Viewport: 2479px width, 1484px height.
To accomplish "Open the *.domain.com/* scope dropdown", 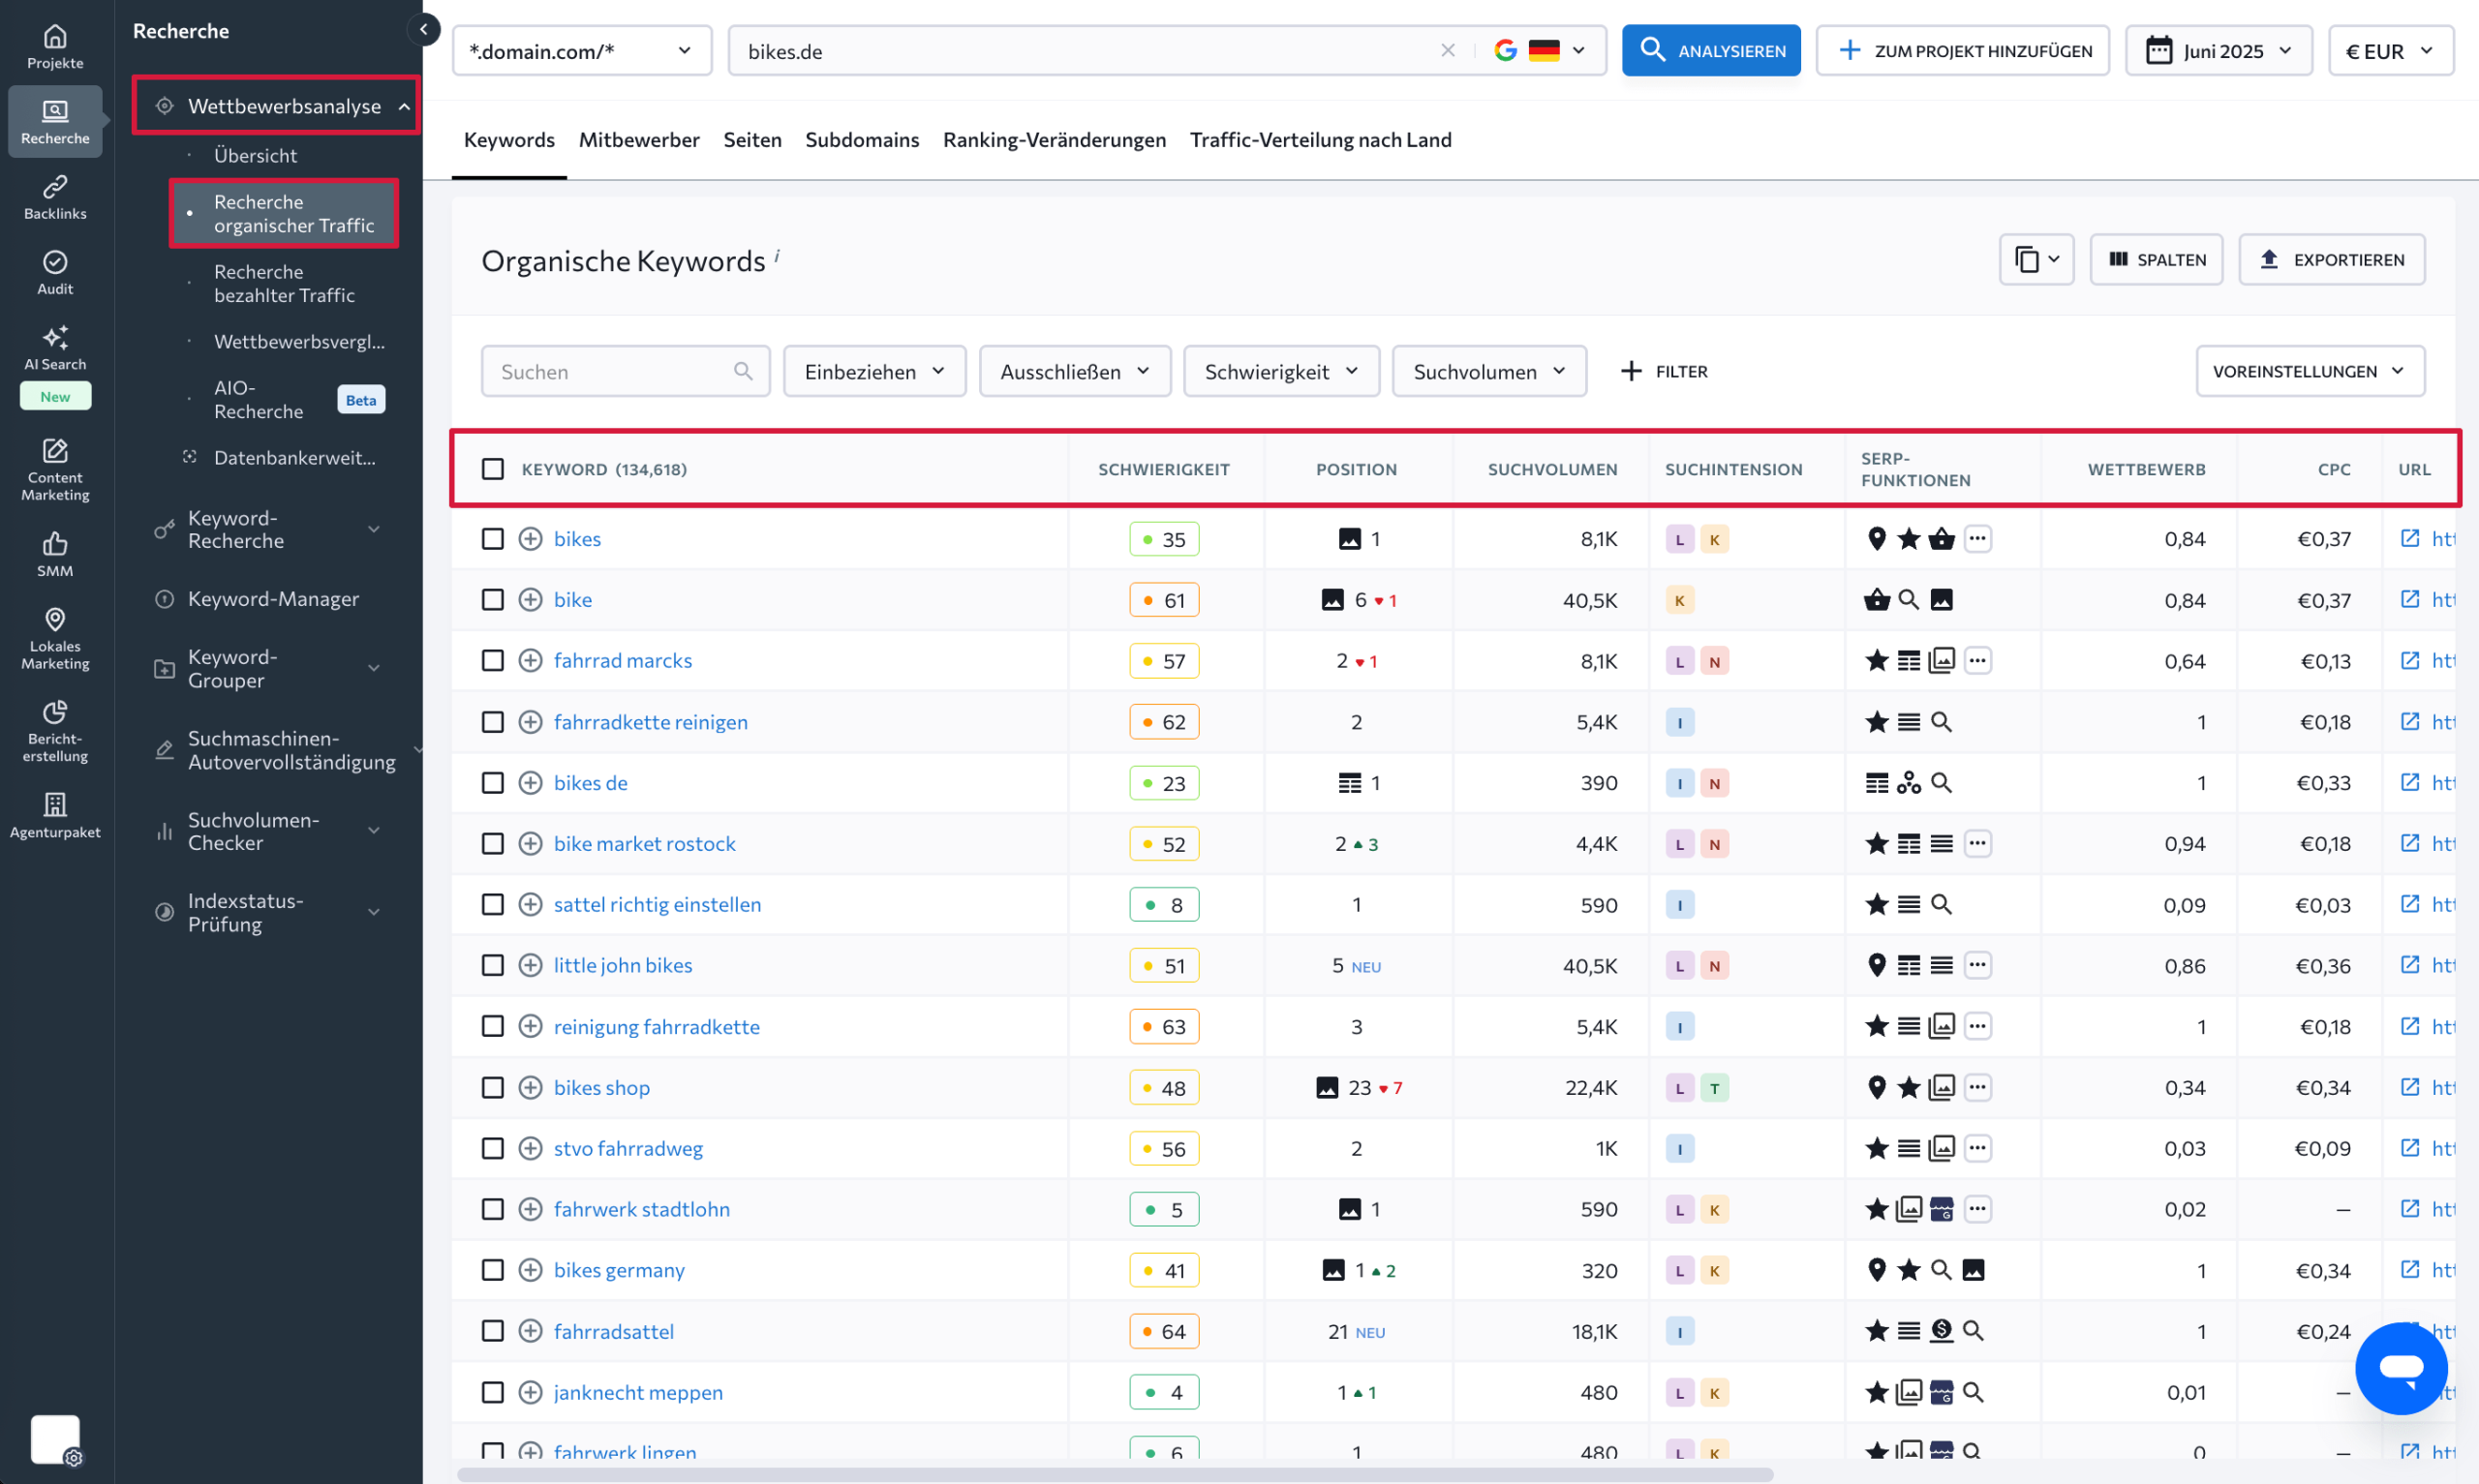I will [x=582, y=50].
